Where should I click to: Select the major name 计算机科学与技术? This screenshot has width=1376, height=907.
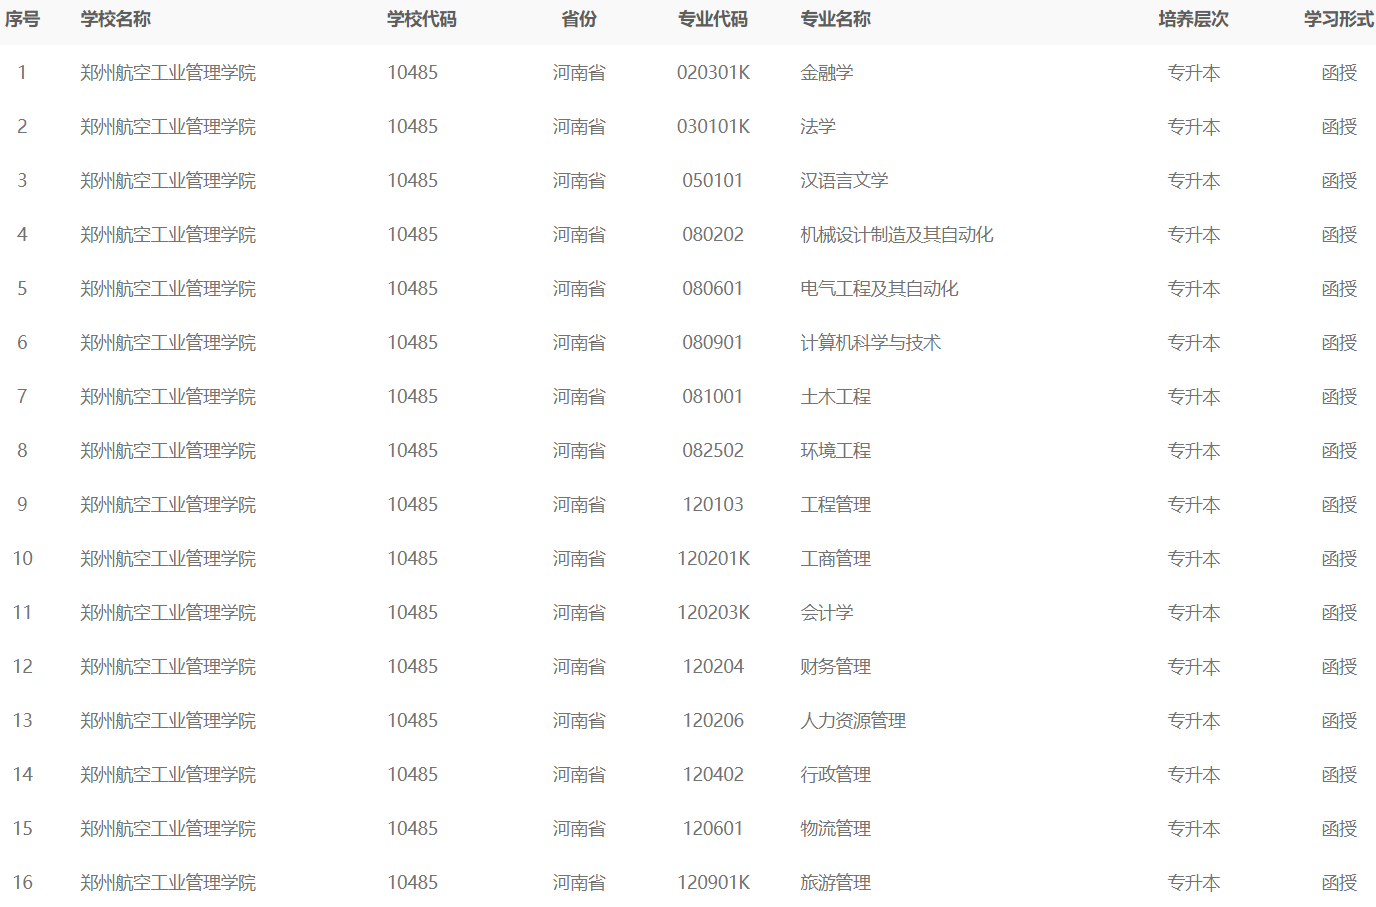click(871, 343)
